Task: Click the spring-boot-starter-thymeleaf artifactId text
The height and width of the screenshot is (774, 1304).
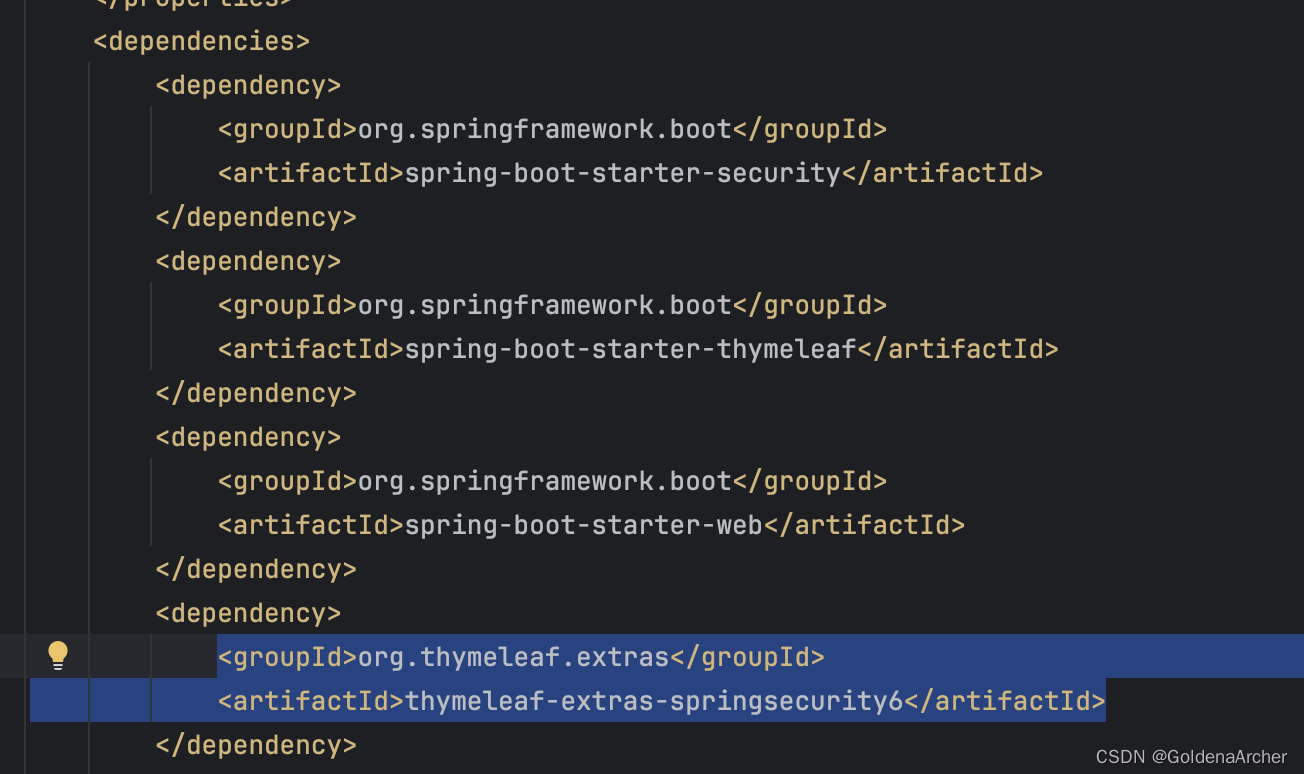Action: 630,350
